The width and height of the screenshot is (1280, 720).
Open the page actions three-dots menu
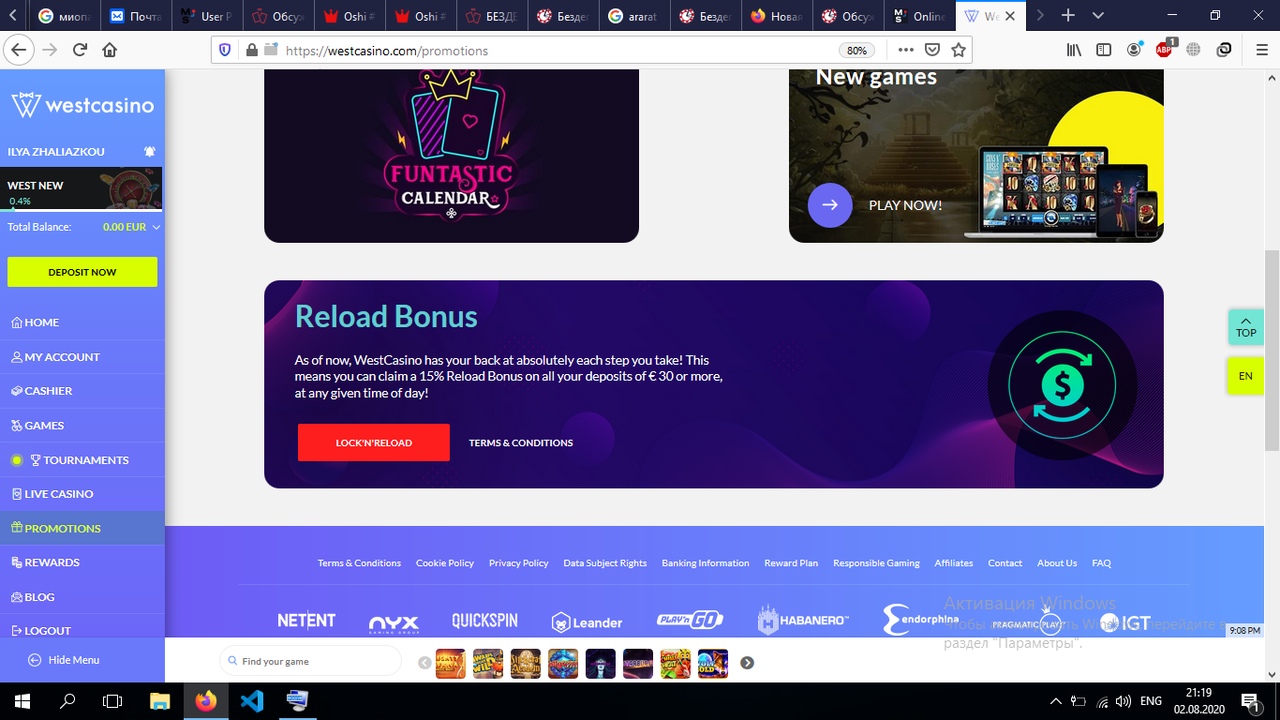906,50
